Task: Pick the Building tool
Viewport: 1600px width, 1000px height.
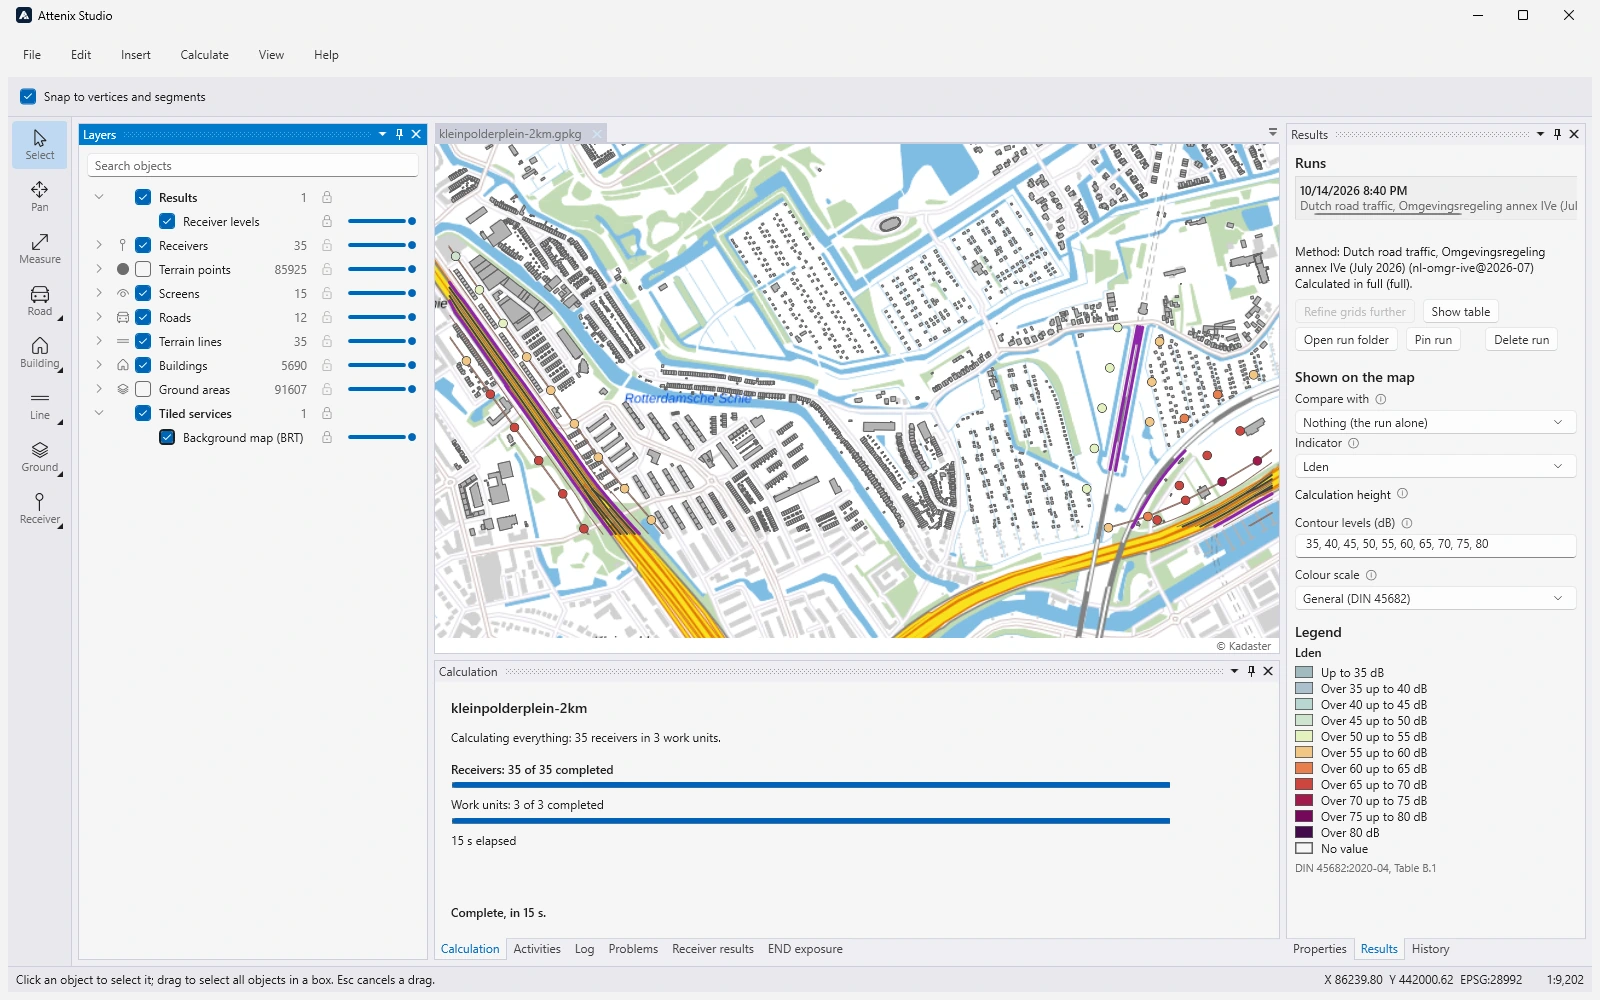Action: (x=40, y=353)
